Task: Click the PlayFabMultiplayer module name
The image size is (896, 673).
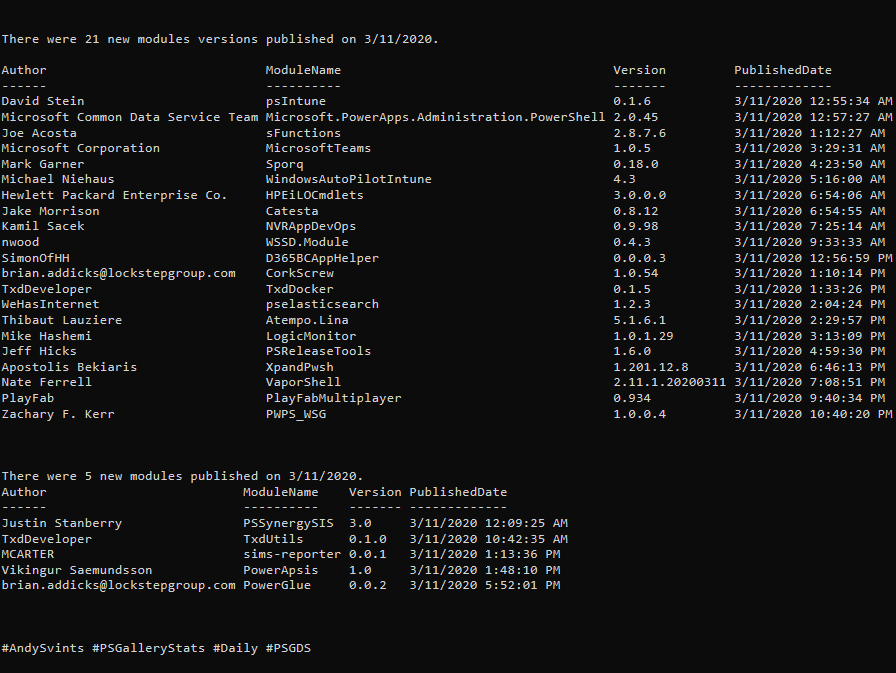Action: 333,398
